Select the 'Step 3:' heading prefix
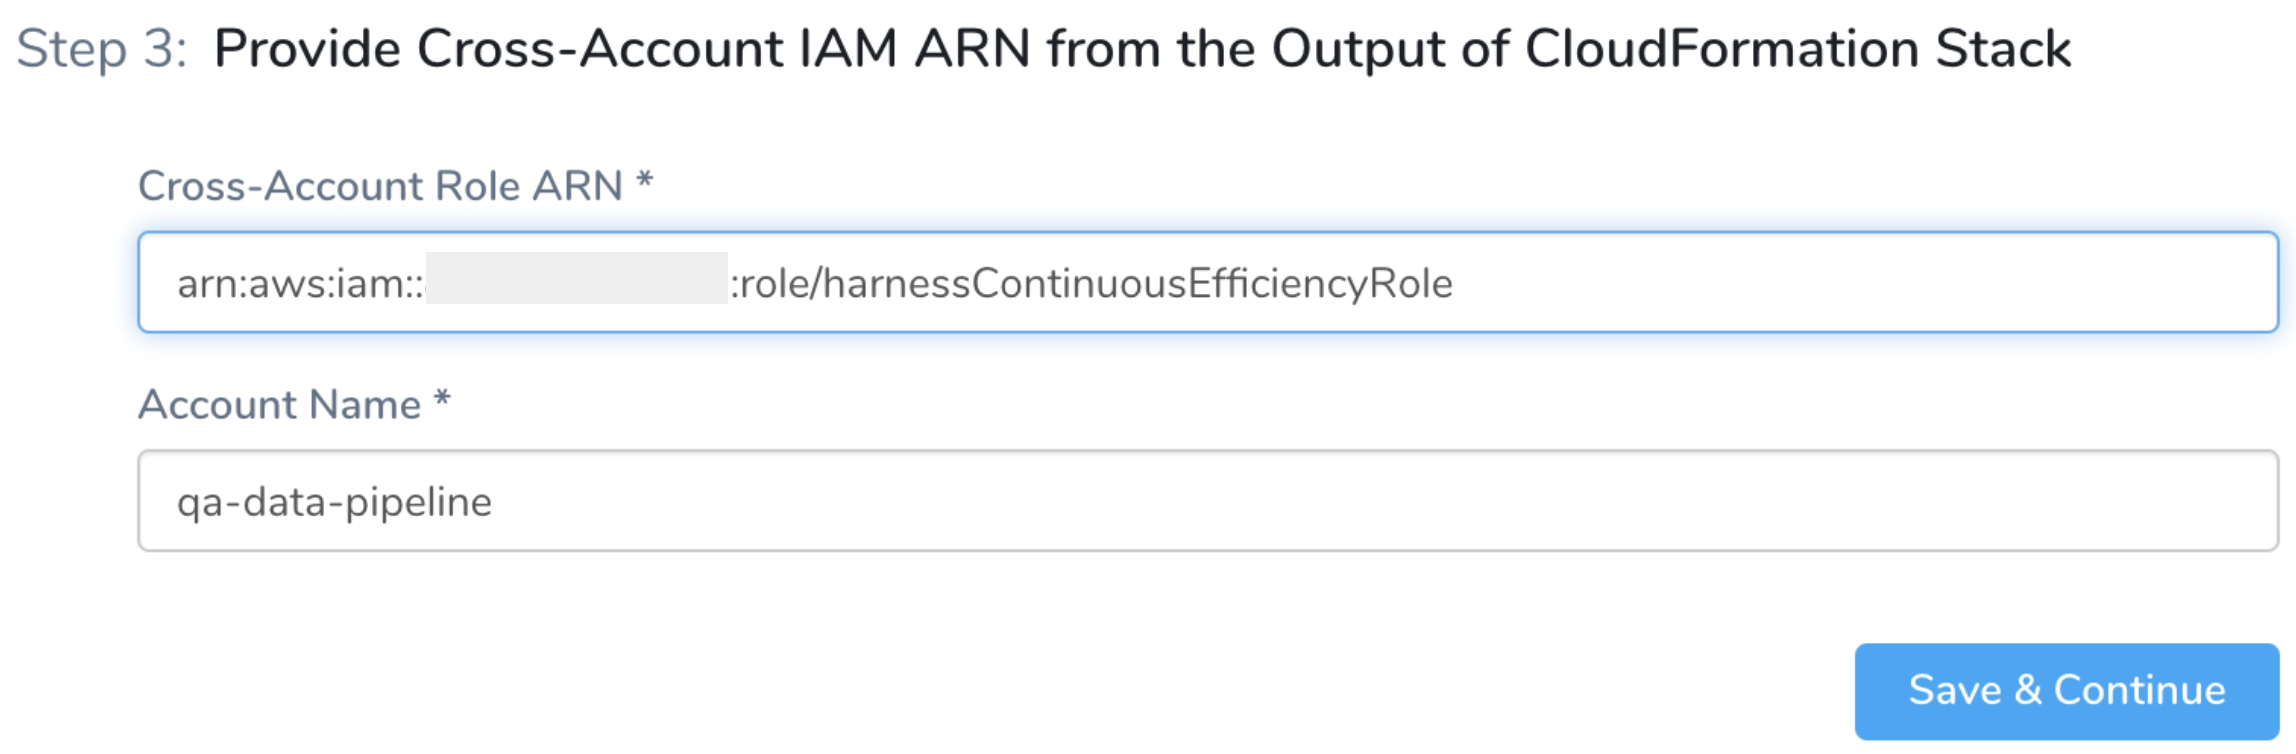The image size is (2296, 754). tap(102, 49)
